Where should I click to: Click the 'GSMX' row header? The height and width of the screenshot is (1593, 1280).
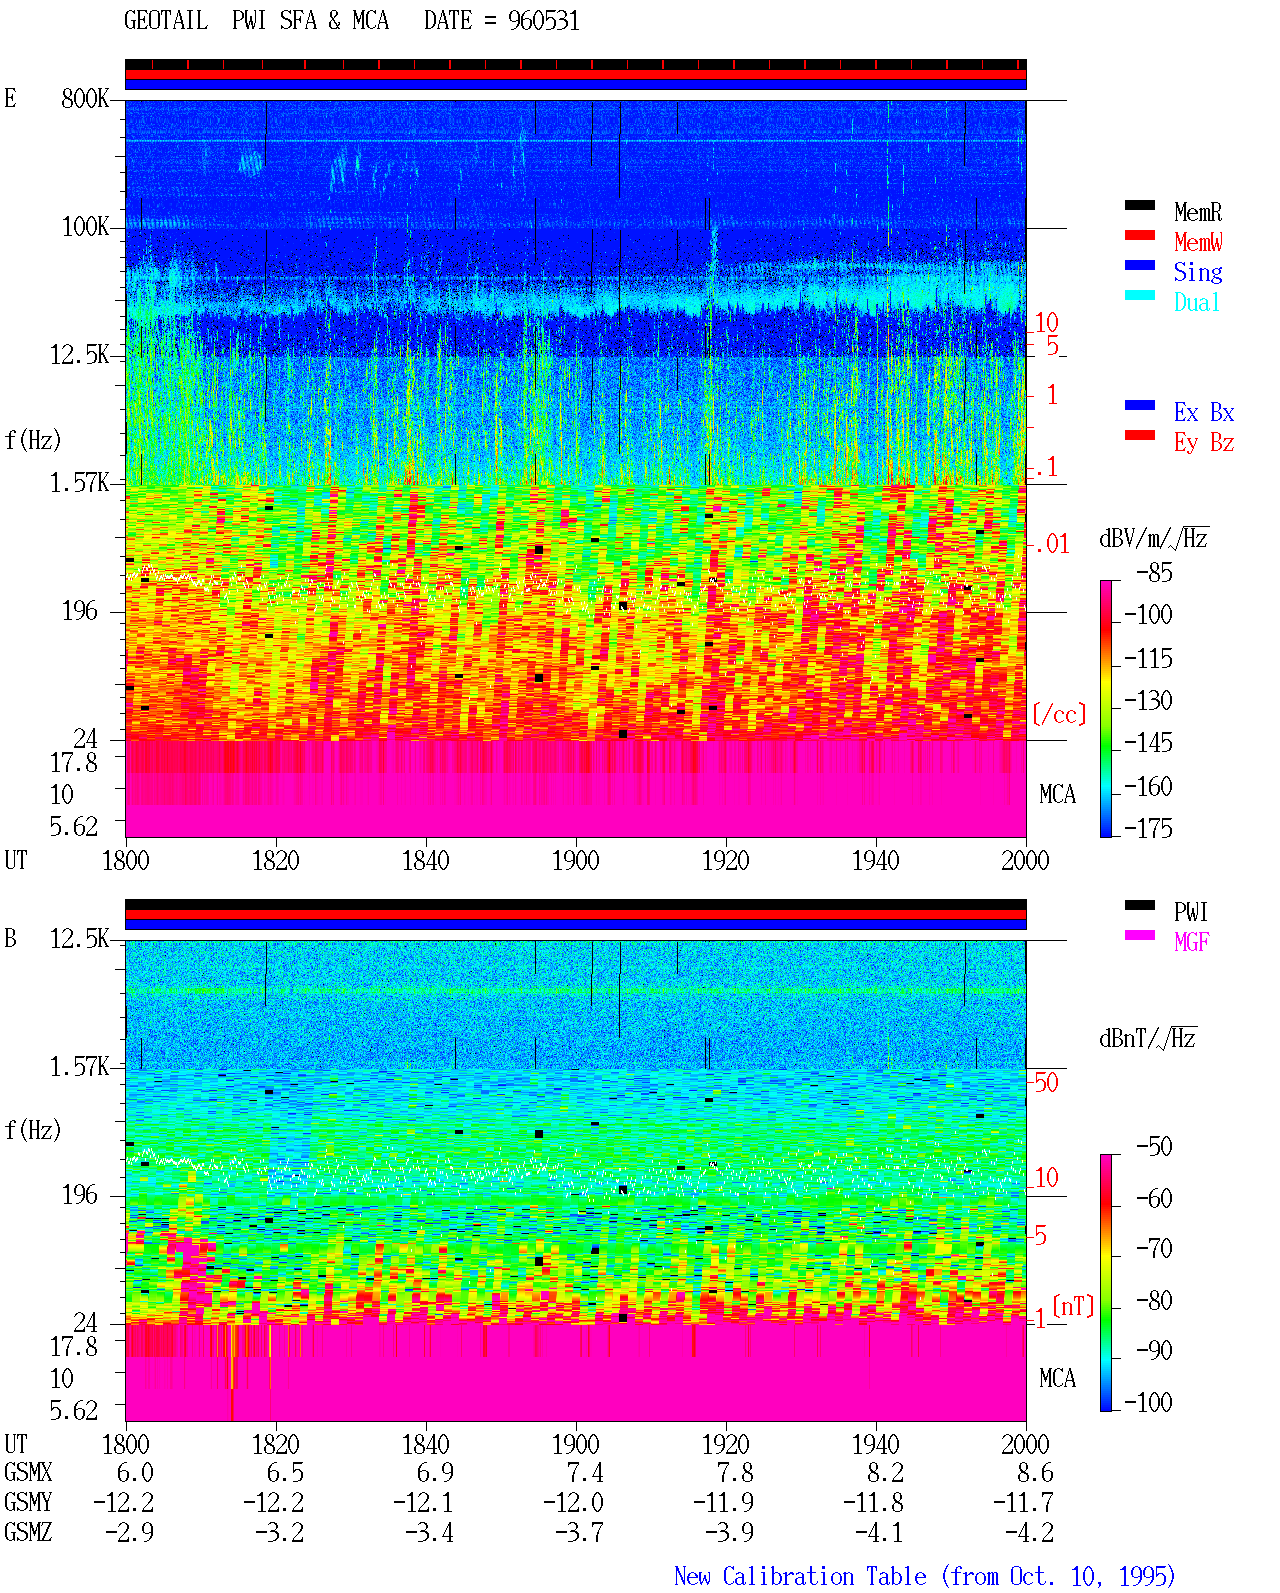coord(28,1473)
